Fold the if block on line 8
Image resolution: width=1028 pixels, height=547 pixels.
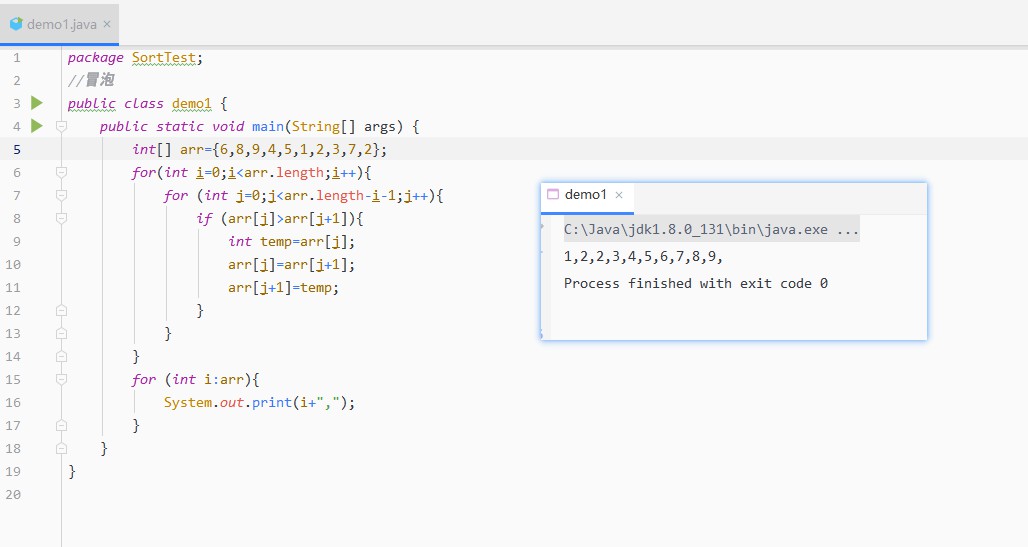tap(61, 218)
